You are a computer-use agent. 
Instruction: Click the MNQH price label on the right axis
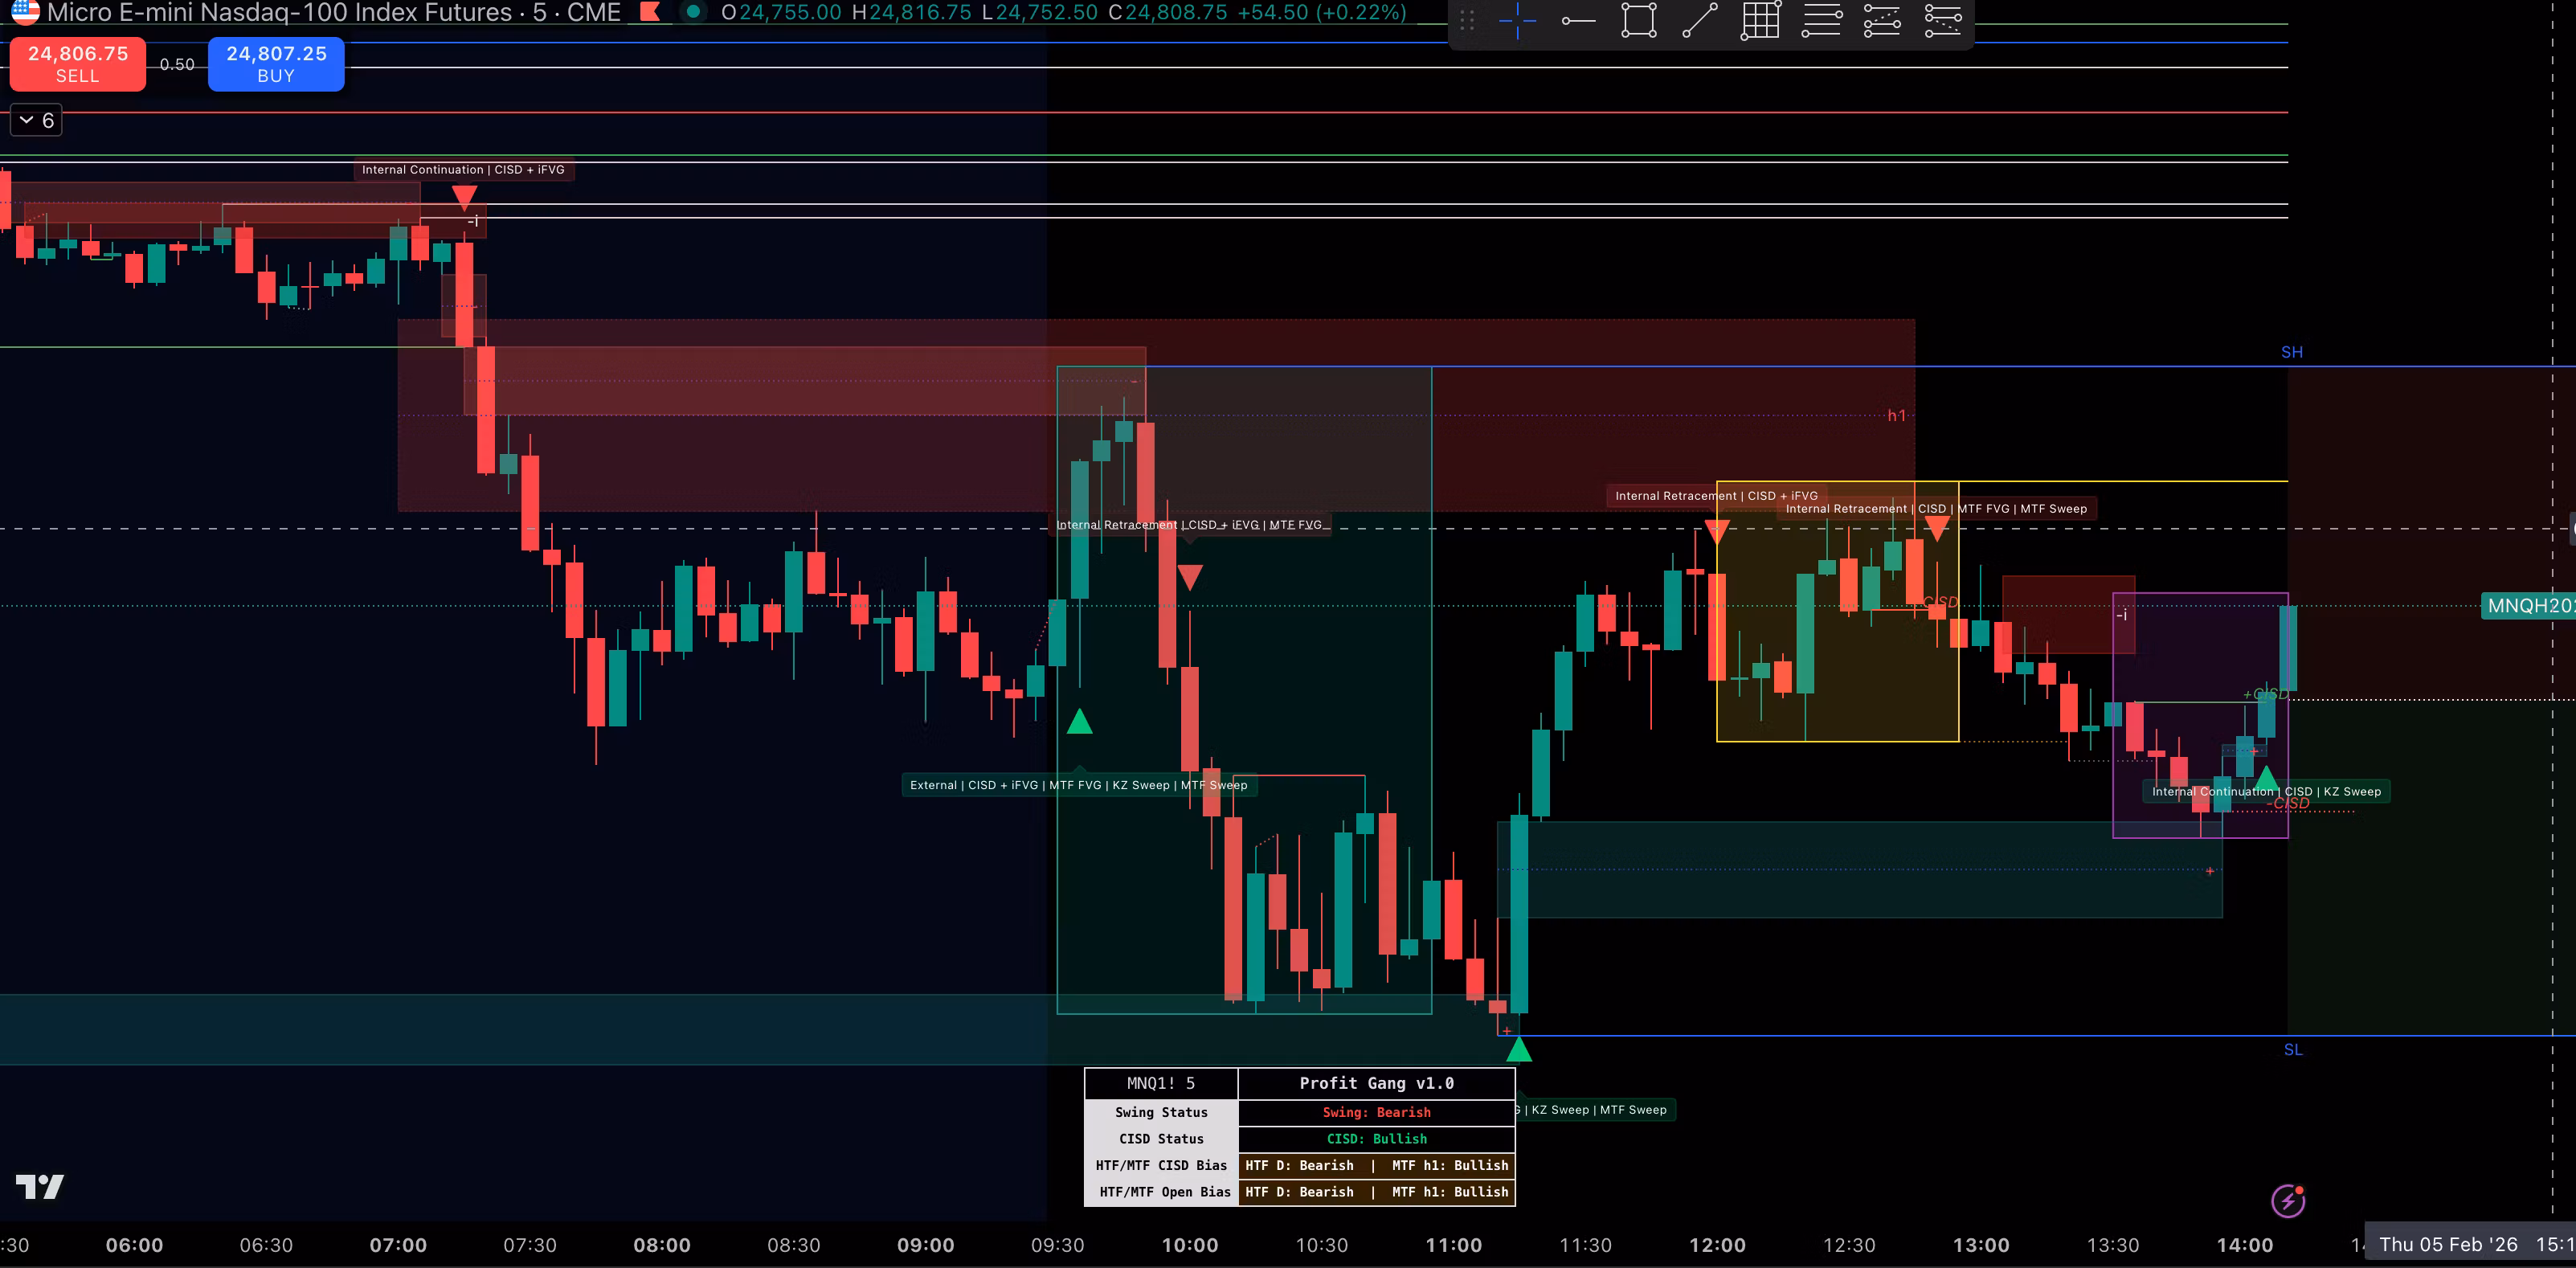click(x=2530, y=605)
